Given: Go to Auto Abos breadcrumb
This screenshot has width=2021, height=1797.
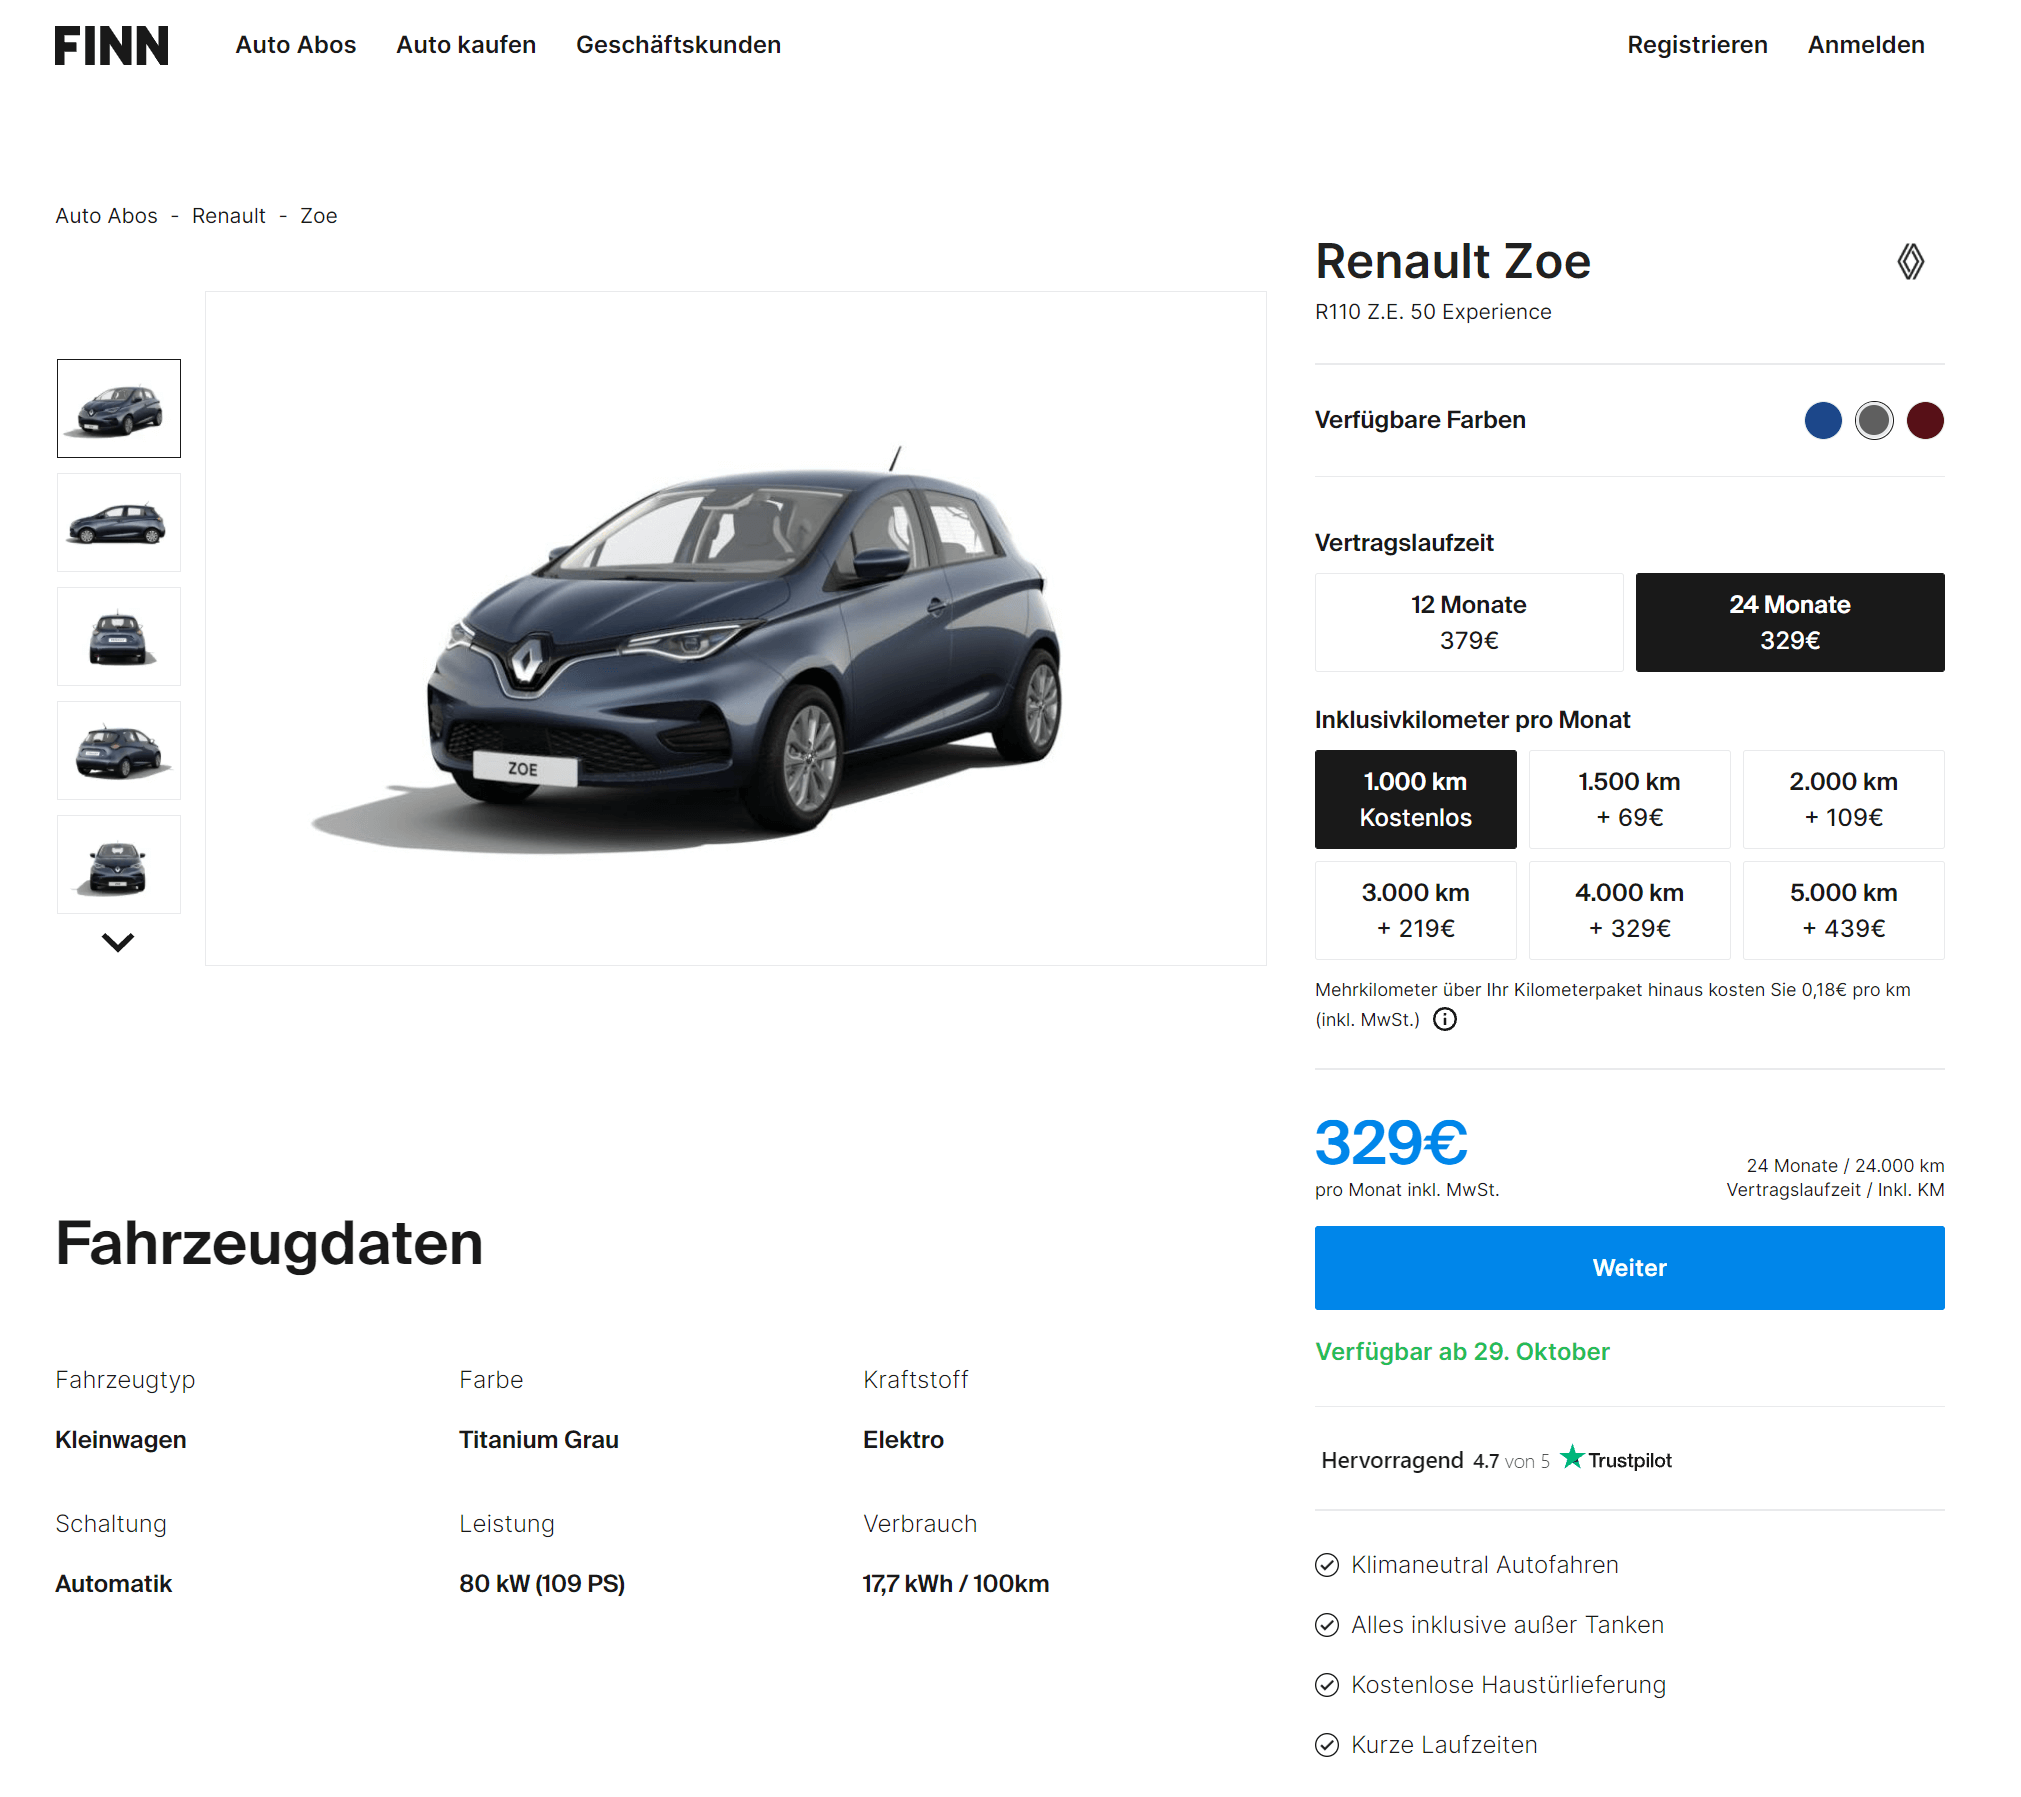Looking at the screenshot, I should tap(106, 216).
